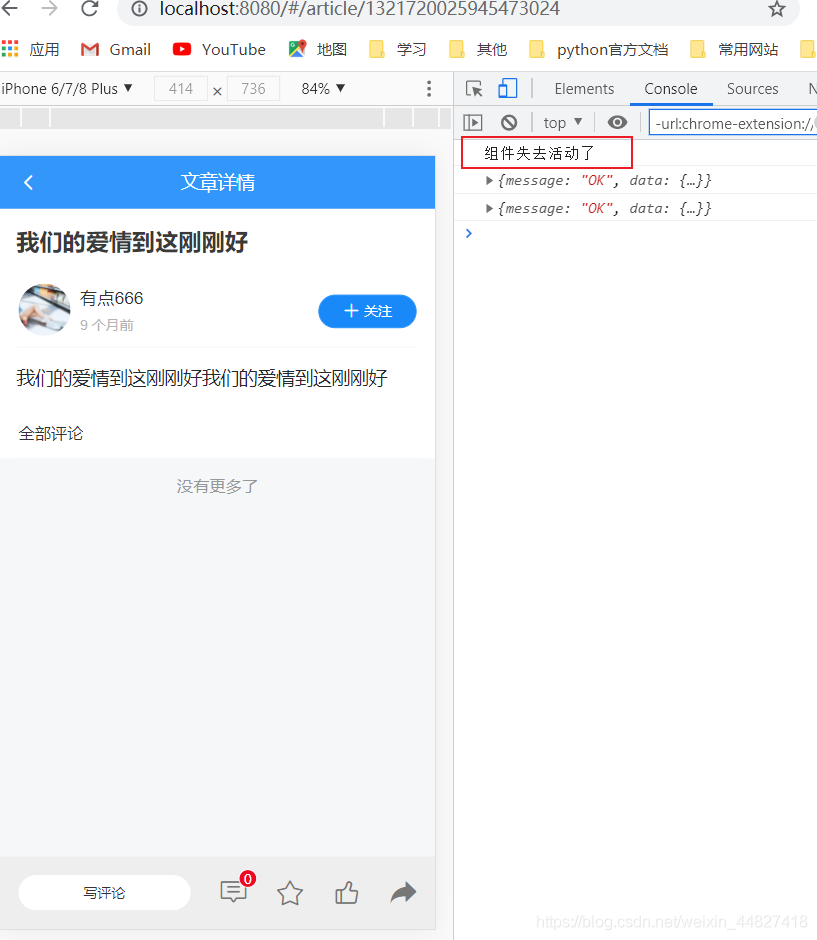
Task: Open the 地图 maps bookmark
Action: pos(318,49)
